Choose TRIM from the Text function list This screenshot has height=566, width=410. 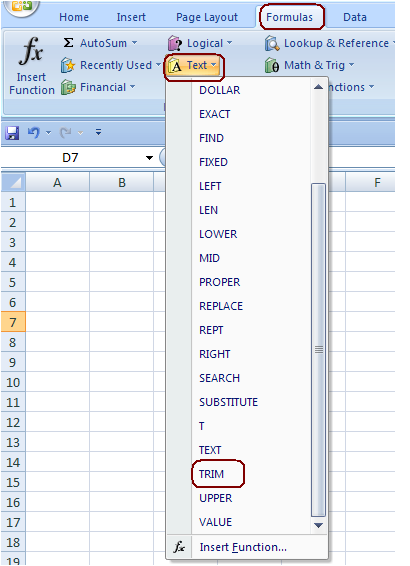tap(211, 474)
